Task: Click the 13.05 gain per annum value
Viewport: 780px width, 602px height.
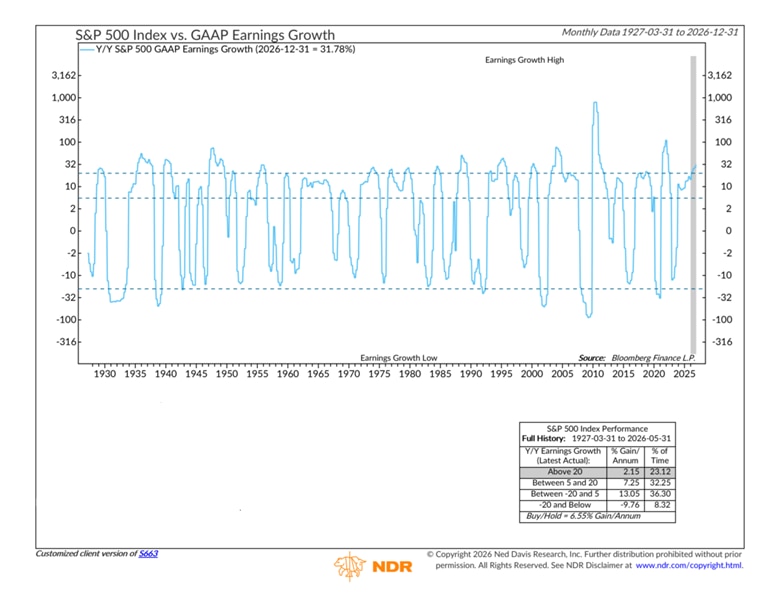Action: [x=629, y=494]
